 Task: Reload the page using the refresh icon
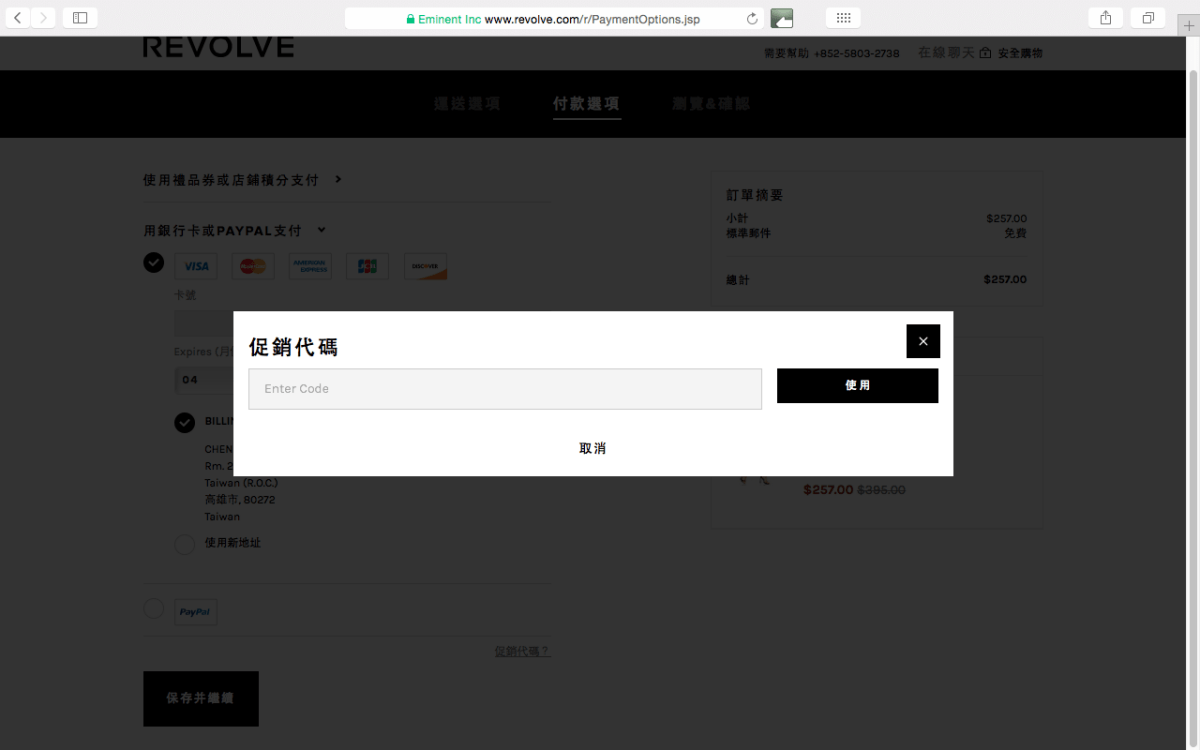click(x=752, y=19)
